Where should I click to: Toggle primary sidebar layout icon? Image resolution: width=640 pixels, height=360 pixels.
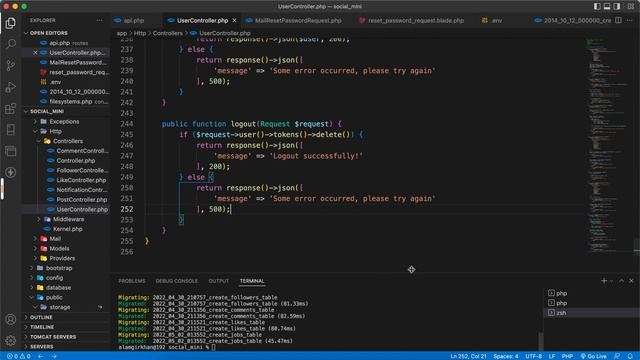[597, 6]
